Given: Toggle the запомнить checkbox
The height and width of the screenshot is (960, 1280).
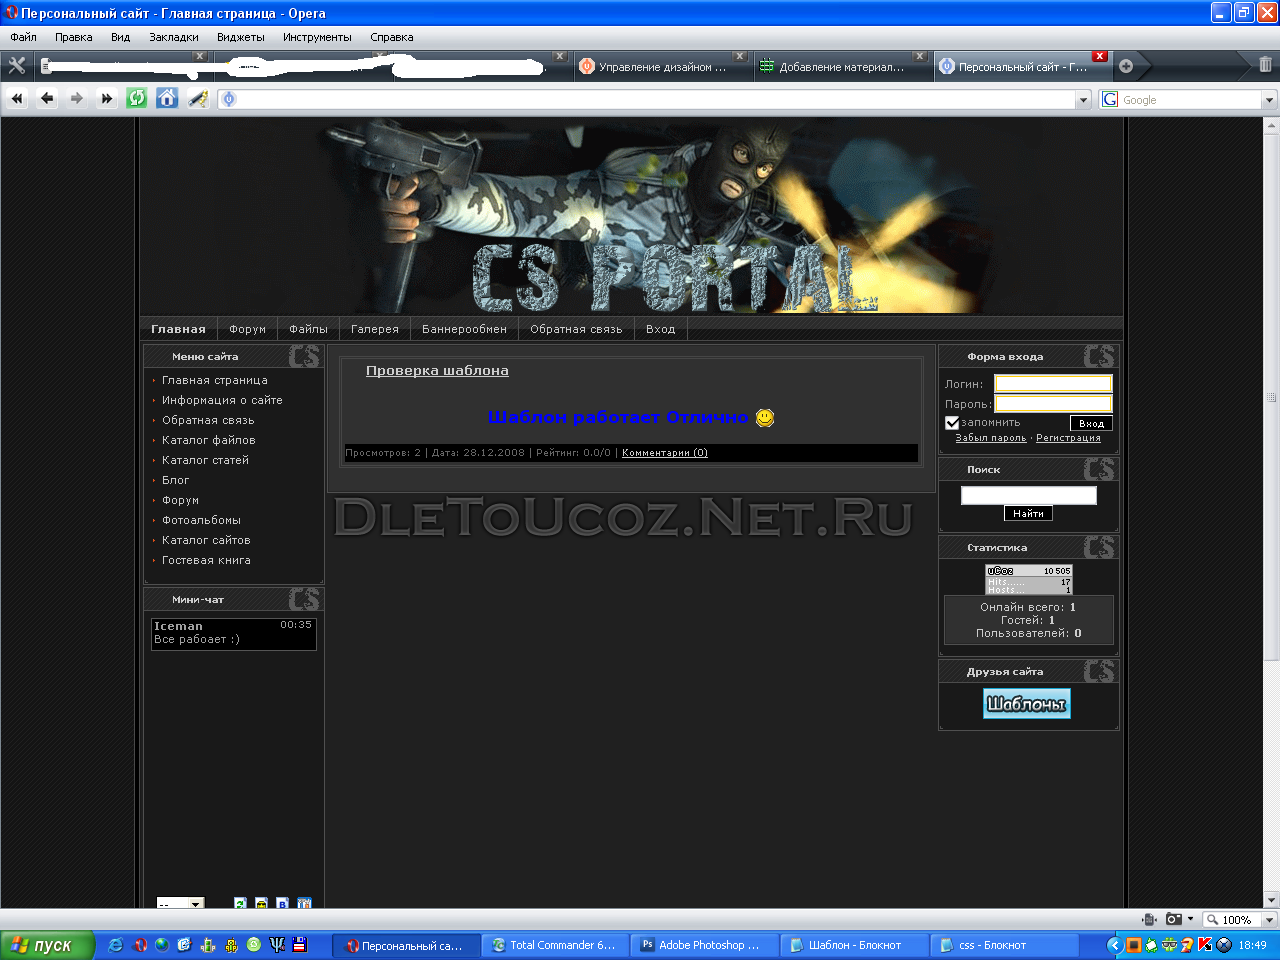Looking at the screenshot, I should [x=952, y=423].
